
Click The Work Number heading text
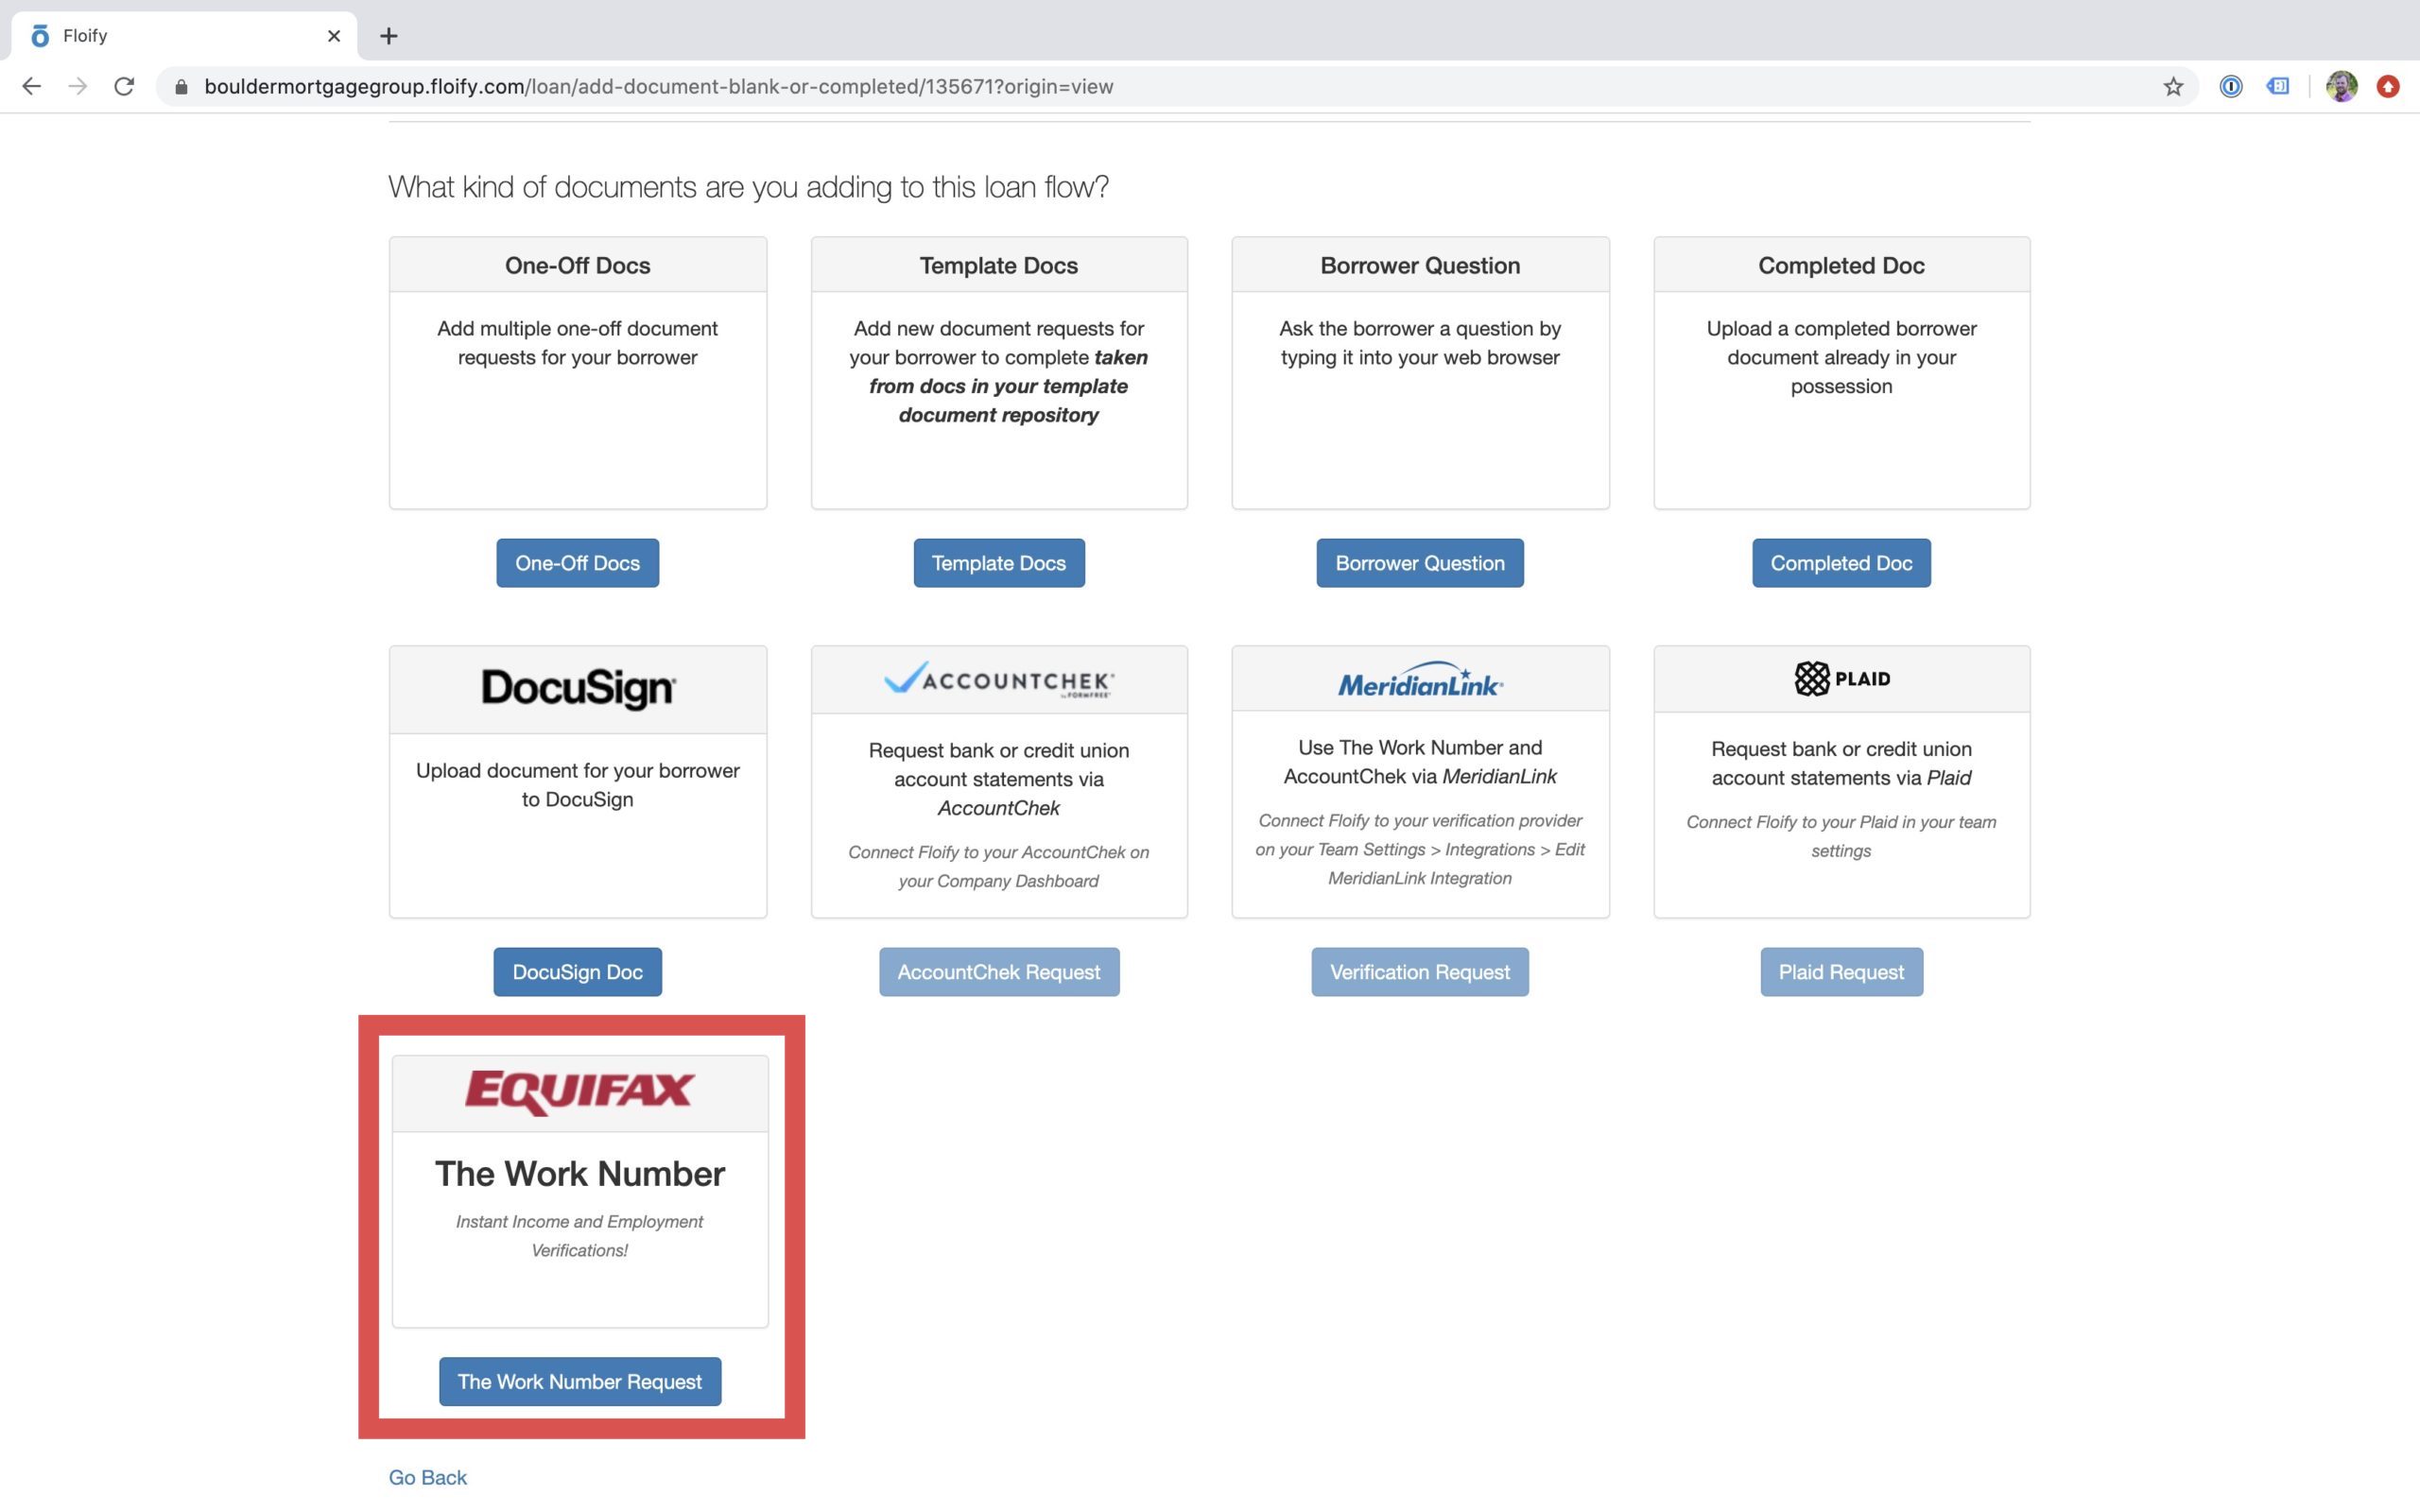click(x=580, y=1173)
